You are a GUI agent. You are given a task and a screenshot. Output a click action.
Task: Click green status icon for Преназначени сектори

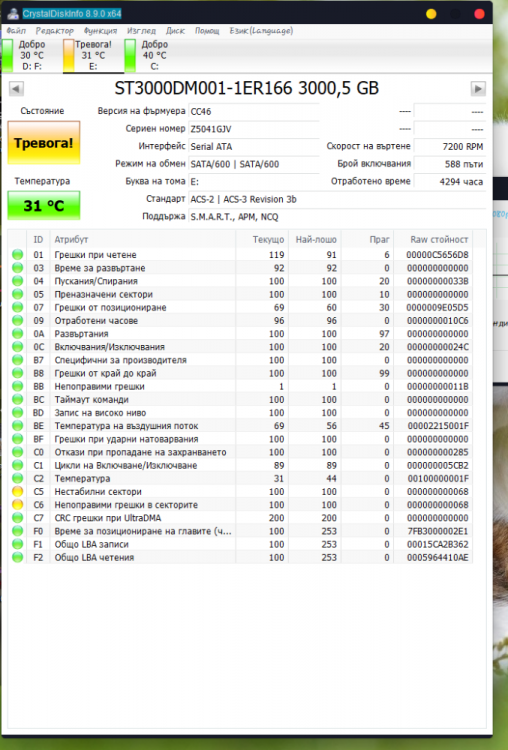[18, 294]
